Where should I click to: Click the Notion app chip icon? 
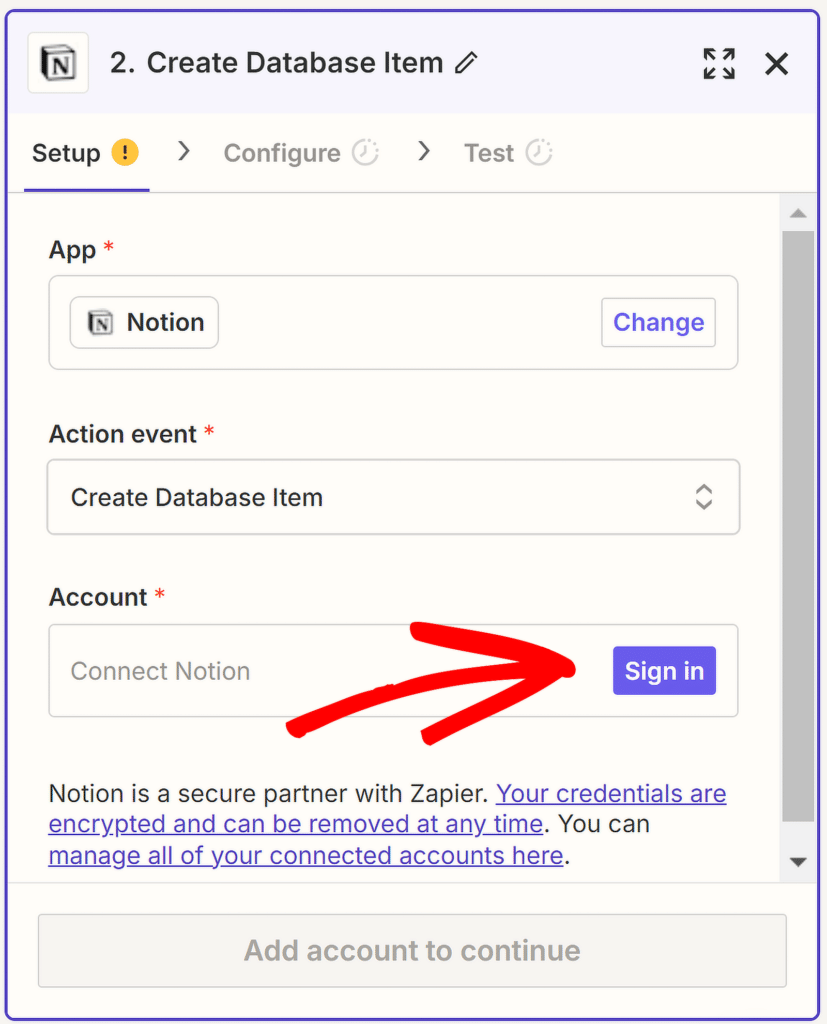pos(101,322)
